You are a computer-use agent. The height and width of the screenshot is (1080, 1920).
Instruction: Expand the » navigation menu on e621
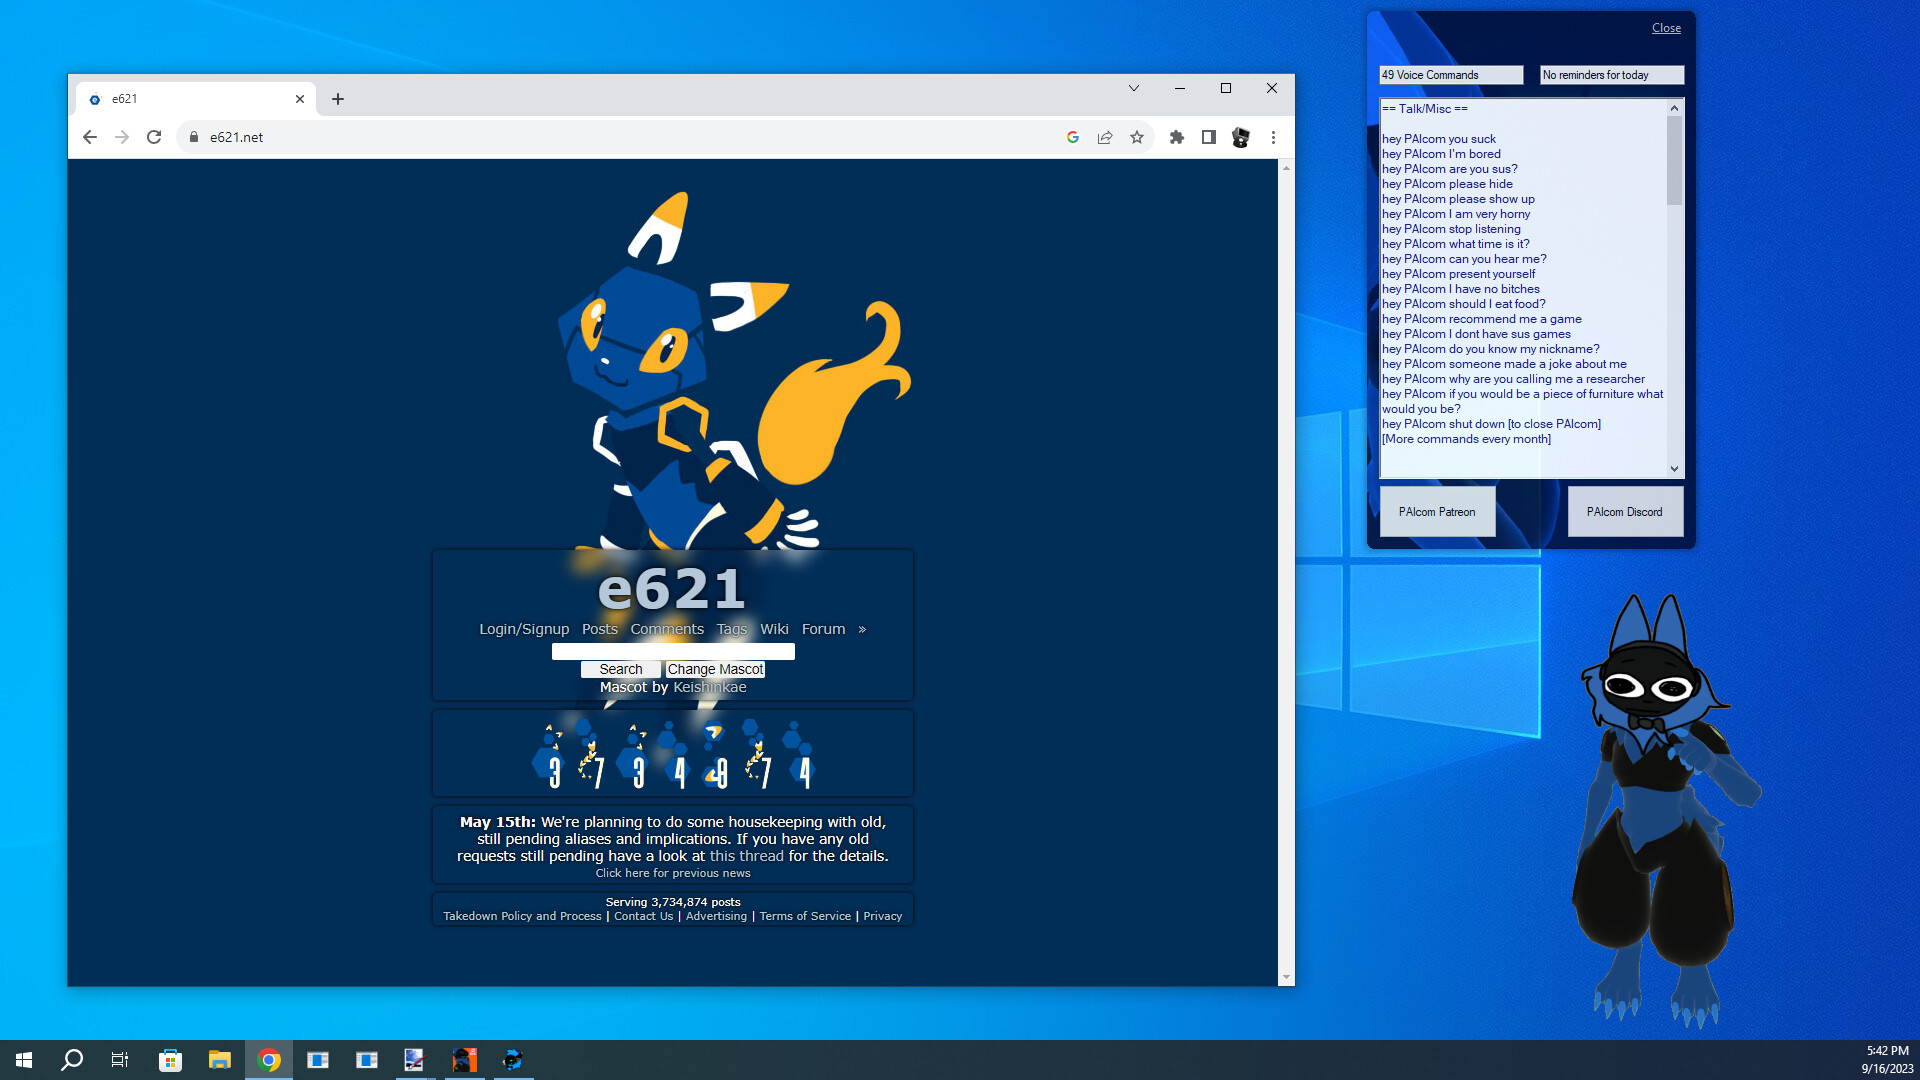[862, 629]
